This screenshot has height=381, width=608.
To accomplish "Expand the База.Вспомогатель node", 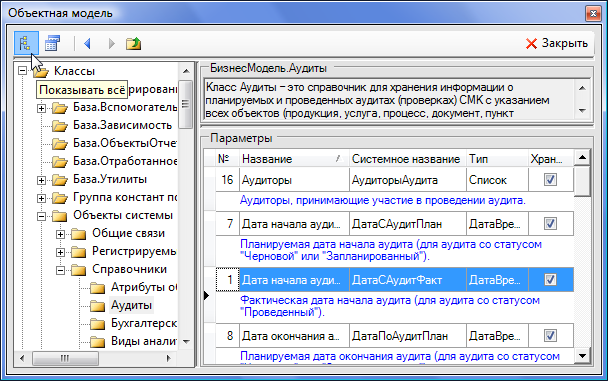I will tap(41, 108).
